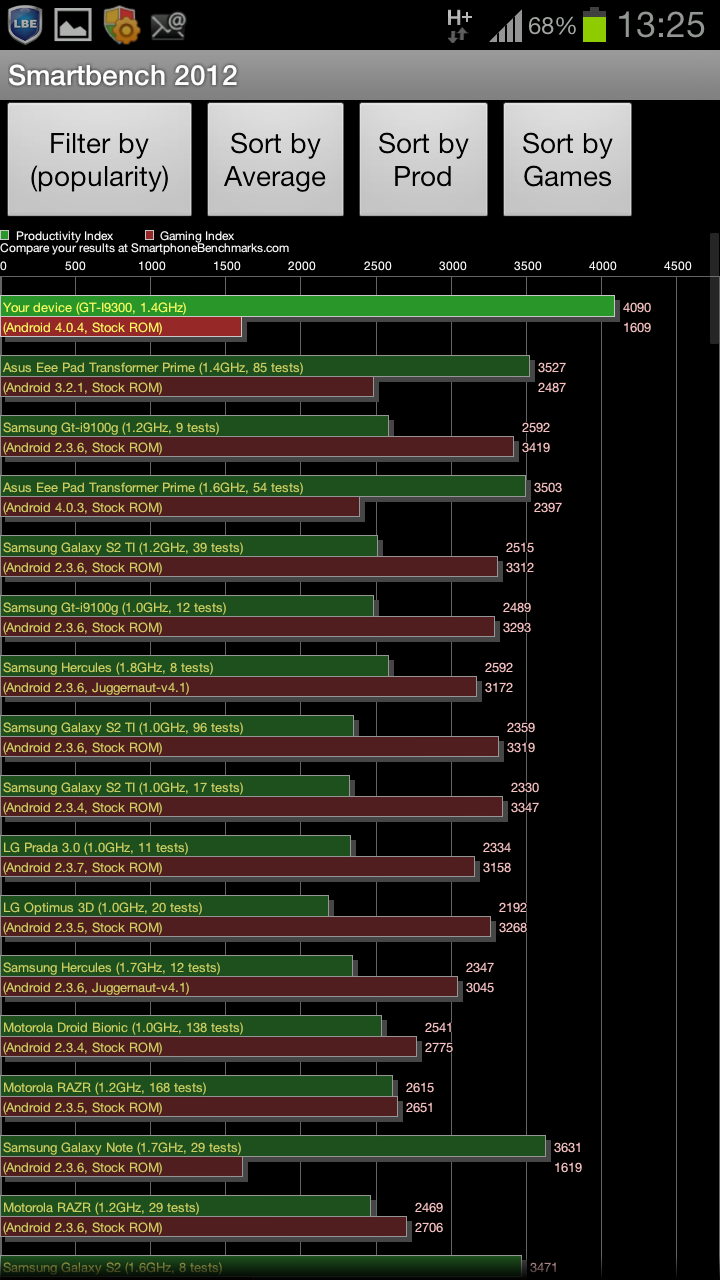Tap Juggernaut-v4.1 bar under Hercules 1.8GHz
The image size is (720, 1280).
[x=238, y=687]
